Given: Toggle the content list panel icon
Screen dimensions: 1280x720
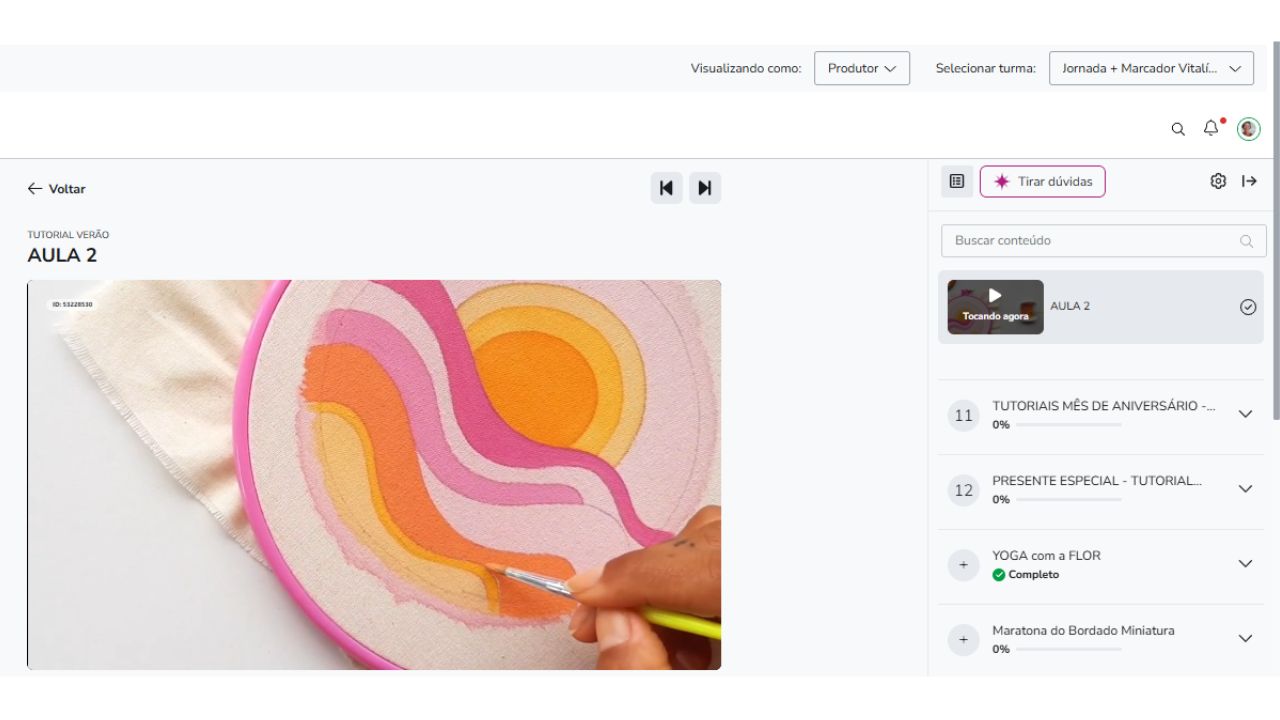Looking at the screenshot, I should [957, 181].
